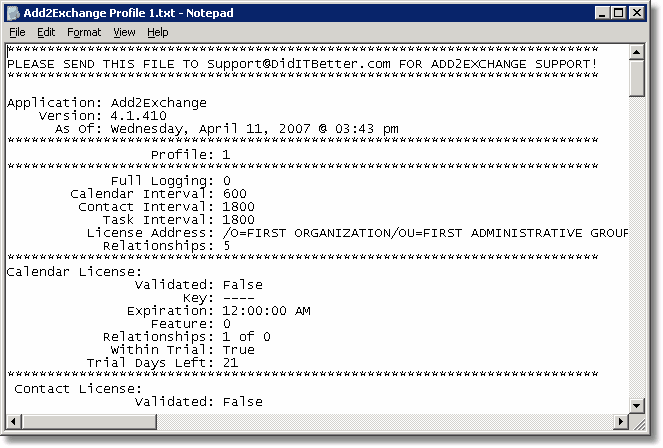Click the vertical scrollbar thumb
This screenshot has width=663, height=448.
click(x=636, y=79)
